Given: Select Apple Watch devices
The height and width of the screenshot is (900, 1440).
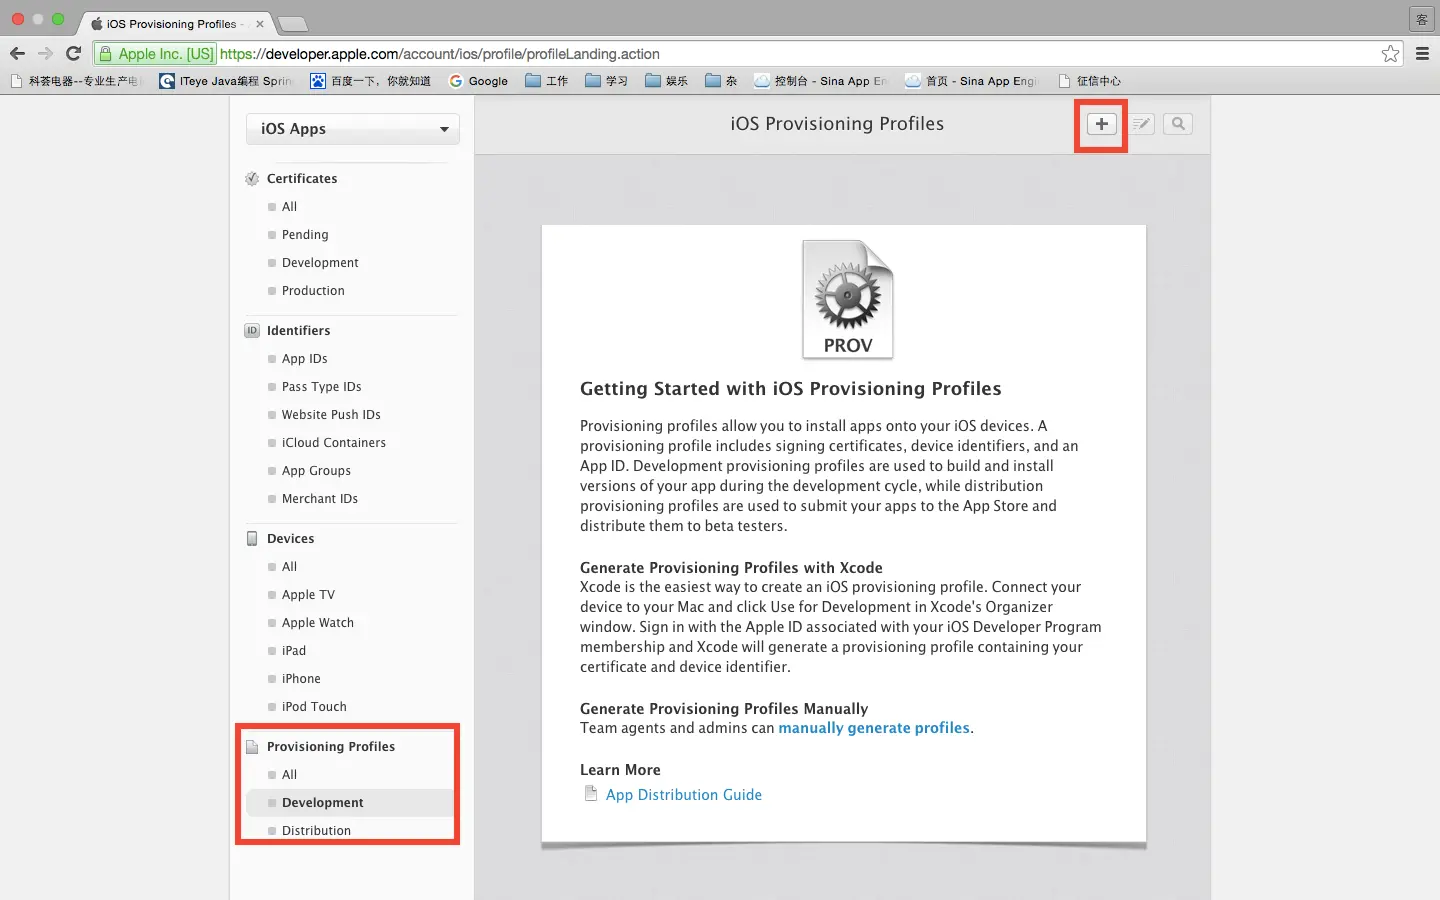Looking at the screenshot, I should (x=317, y=623).
